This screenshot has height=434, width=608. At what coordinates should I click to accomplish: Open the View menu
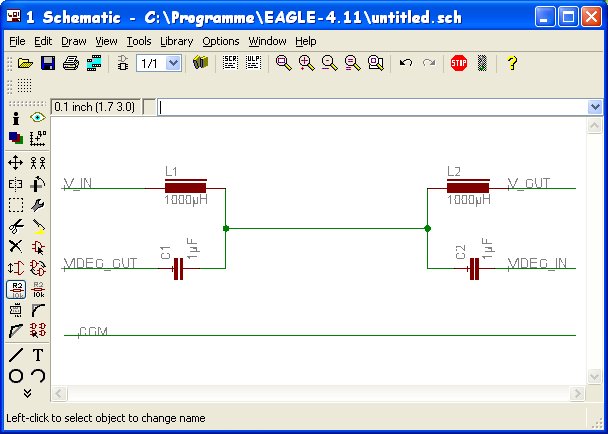(106, 41)
